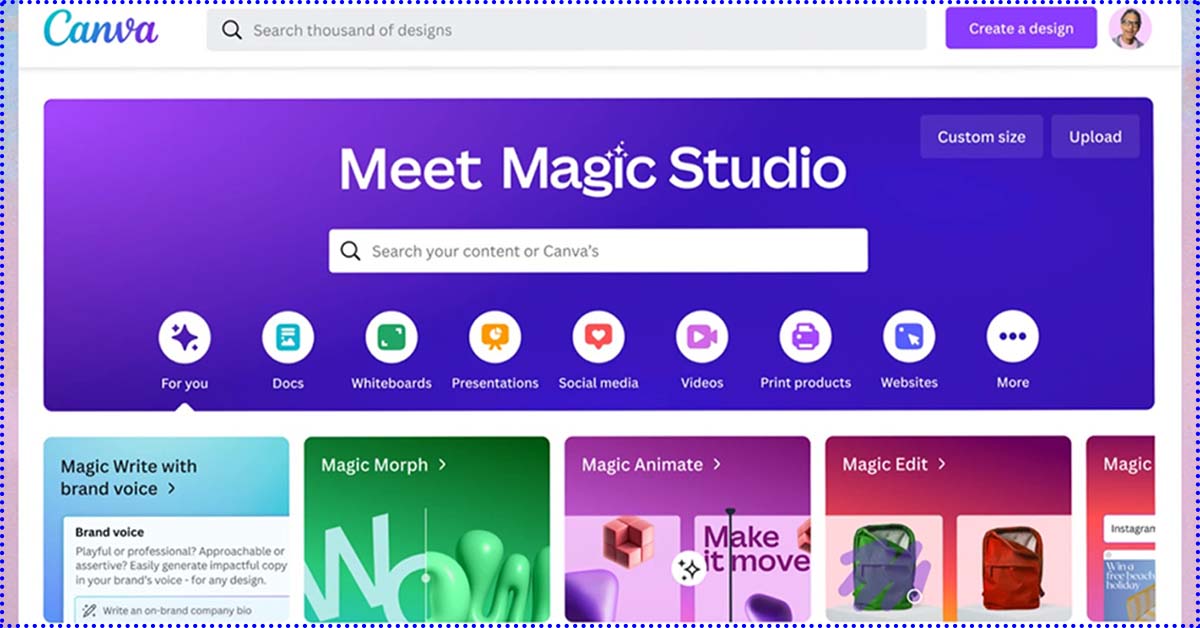Click the pink cube image in Magic Animate
The height and width of the screenshot is (628, 1200).
tap(628, 540)
